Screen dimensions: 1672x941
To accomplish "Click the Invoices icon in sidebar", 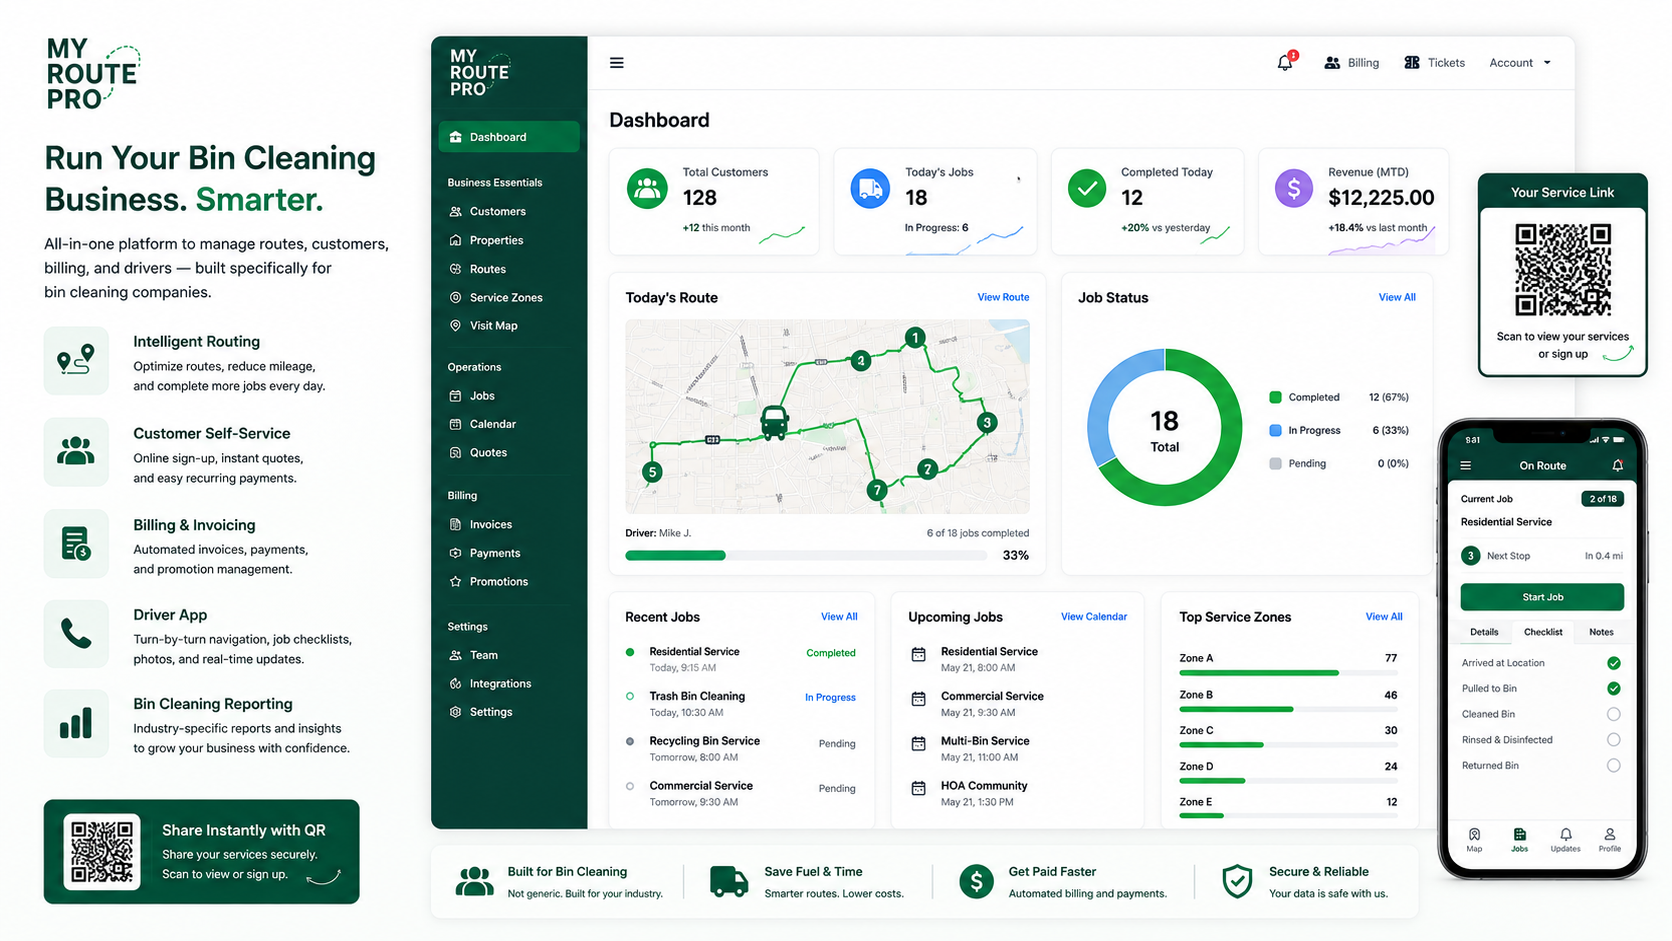I will 456,525.
